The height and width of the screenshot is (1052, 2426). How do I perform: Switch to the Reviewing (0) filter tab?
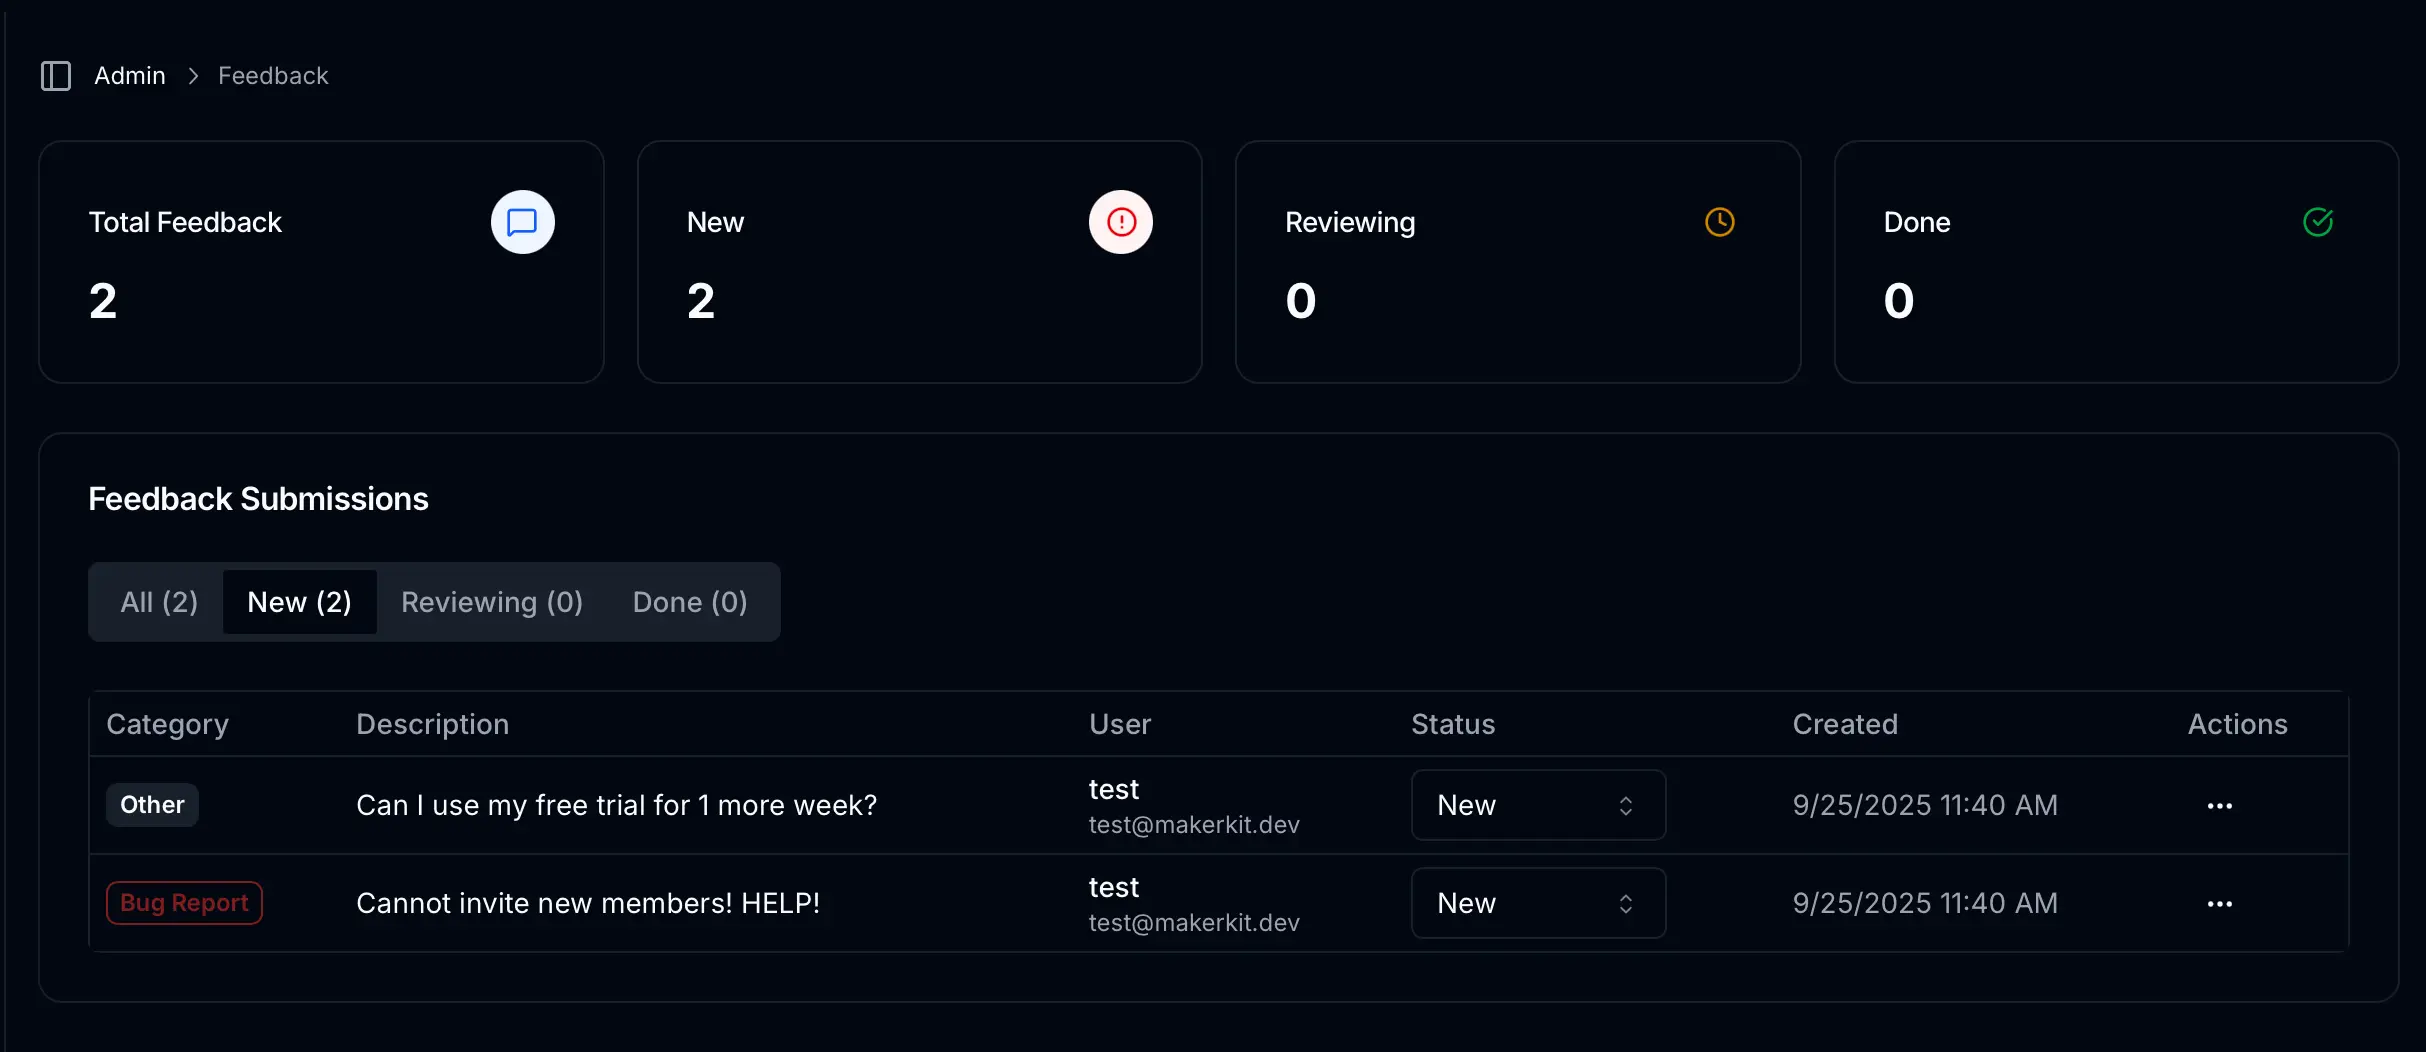491,601
